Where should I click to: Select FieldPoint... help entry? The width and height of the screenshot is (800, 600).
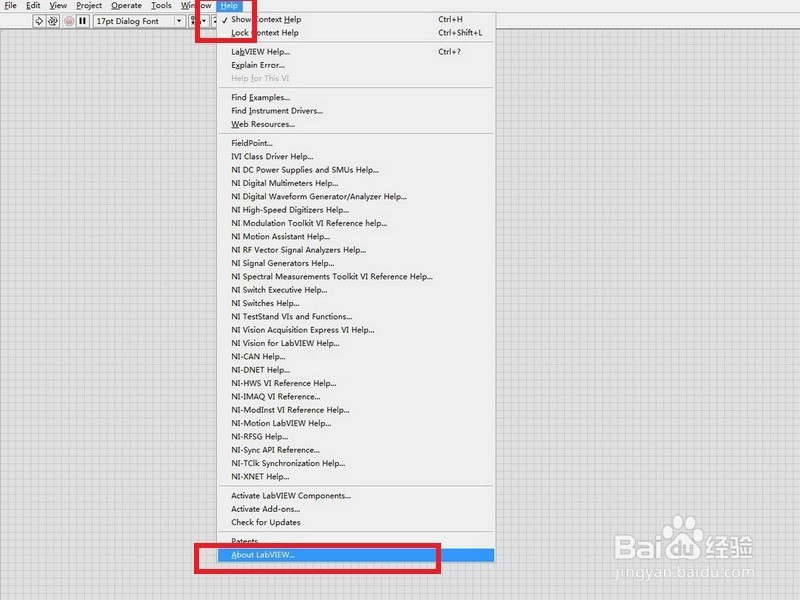[x=356, y=143]
